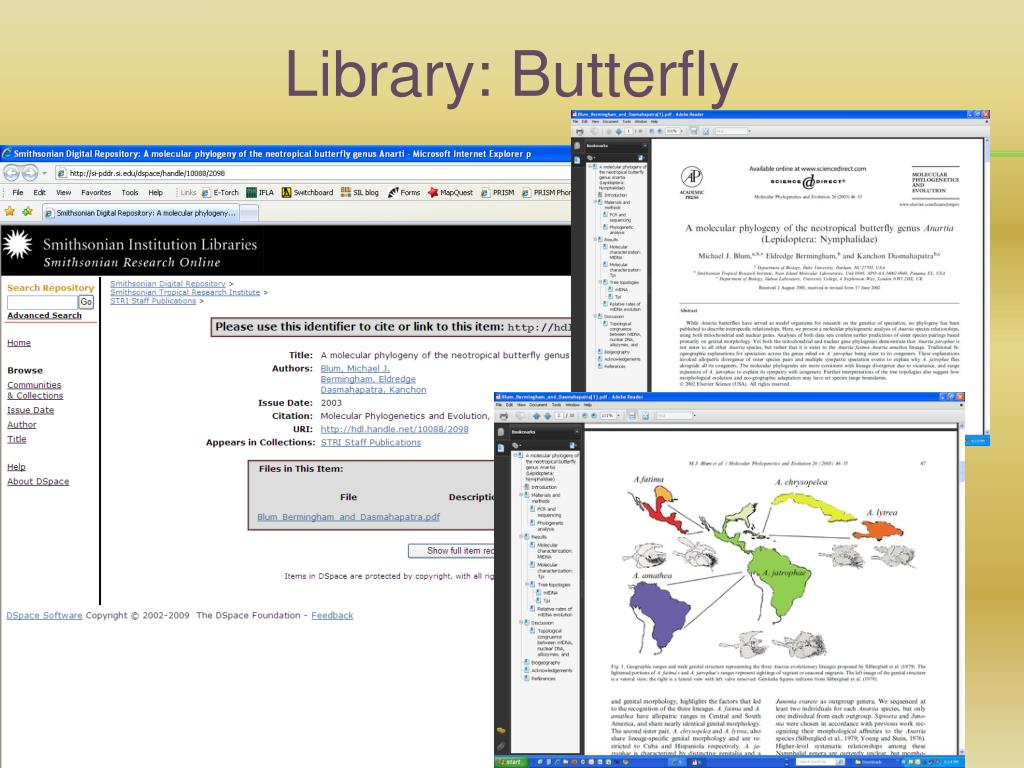Open the Switchboard favorite in Links bar
This screenshot has width=1024, height=768.
pos(307,193)
